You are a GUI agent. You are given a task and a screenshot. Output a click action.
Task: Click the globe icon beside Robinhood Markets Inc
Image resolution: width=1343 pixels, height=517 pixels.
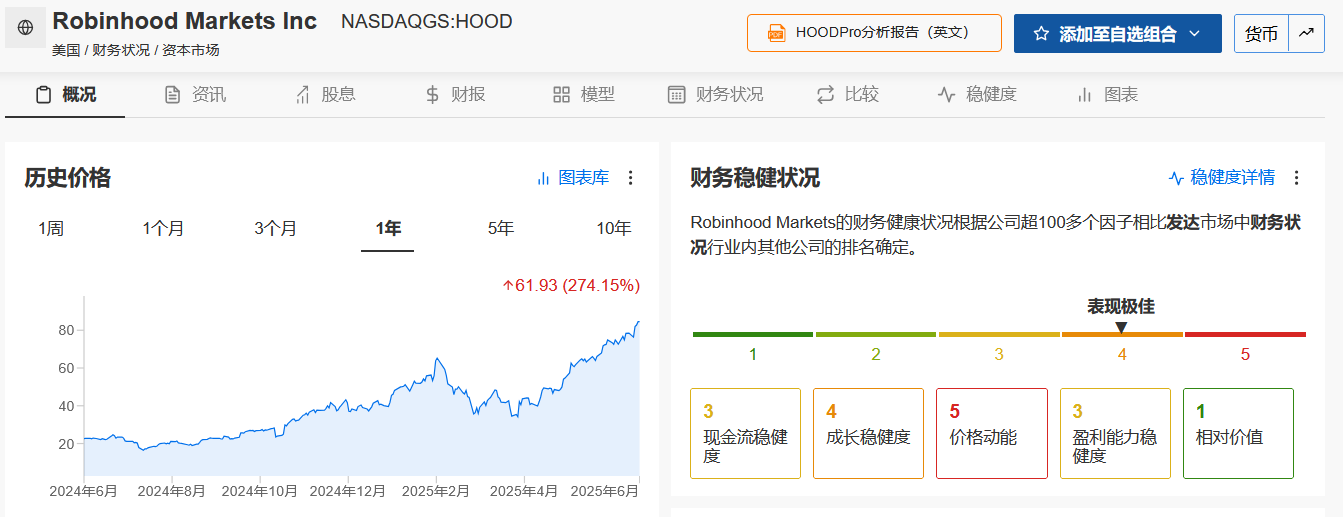pyautogui.click(x=25, y=27)
